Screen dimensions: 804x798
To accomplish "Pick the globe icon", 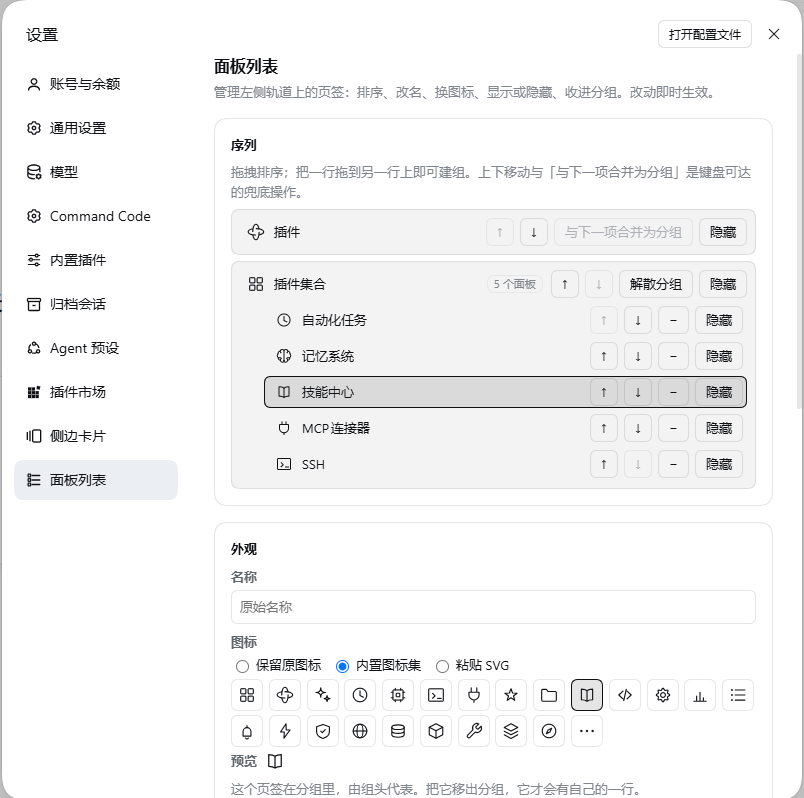I will point(360,731).
